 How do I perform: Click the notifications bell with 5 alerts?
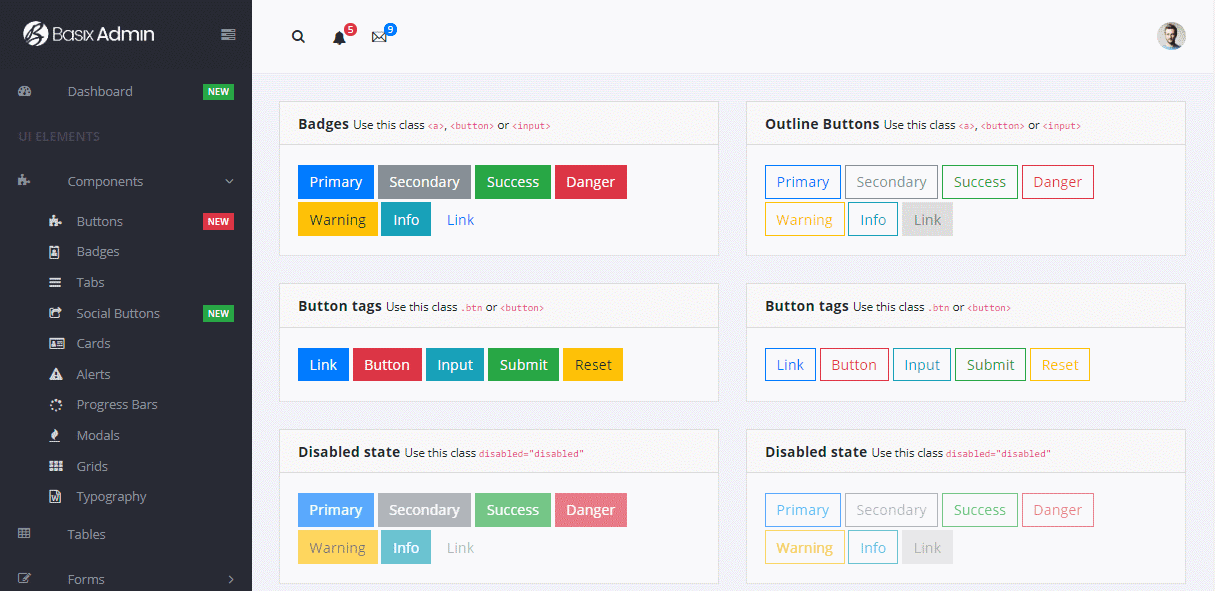pyautogui.click(x=338, y=38)
